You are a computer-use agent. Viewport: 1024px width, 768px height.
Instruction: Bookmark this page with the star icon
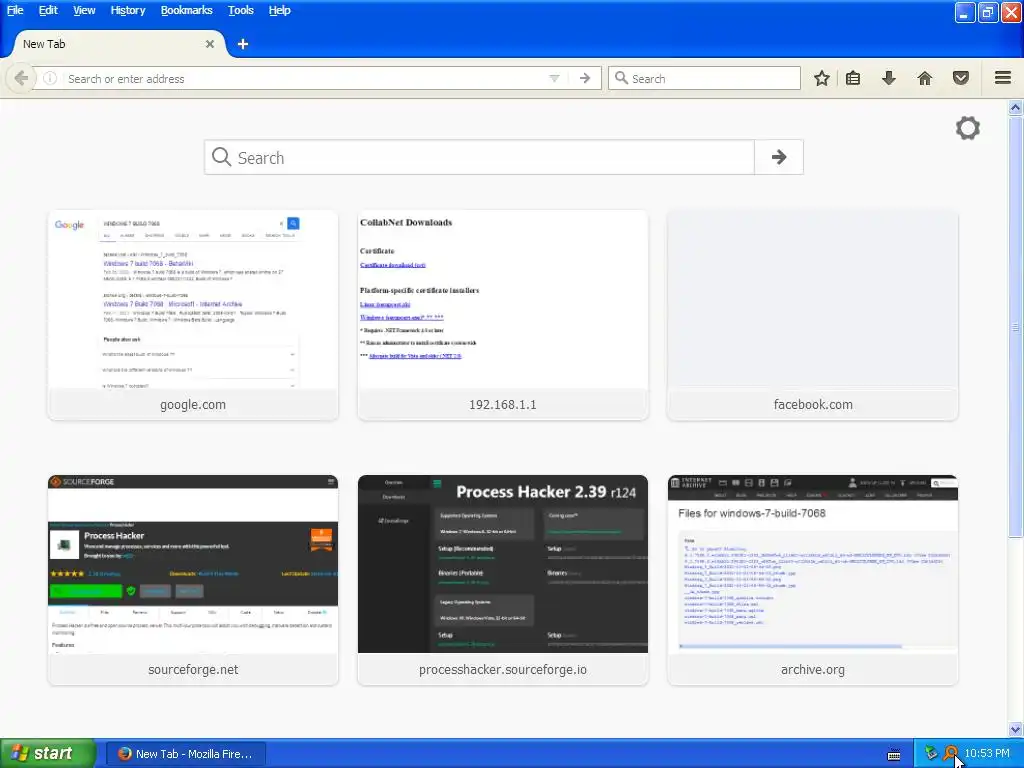[x=822, y=78]
